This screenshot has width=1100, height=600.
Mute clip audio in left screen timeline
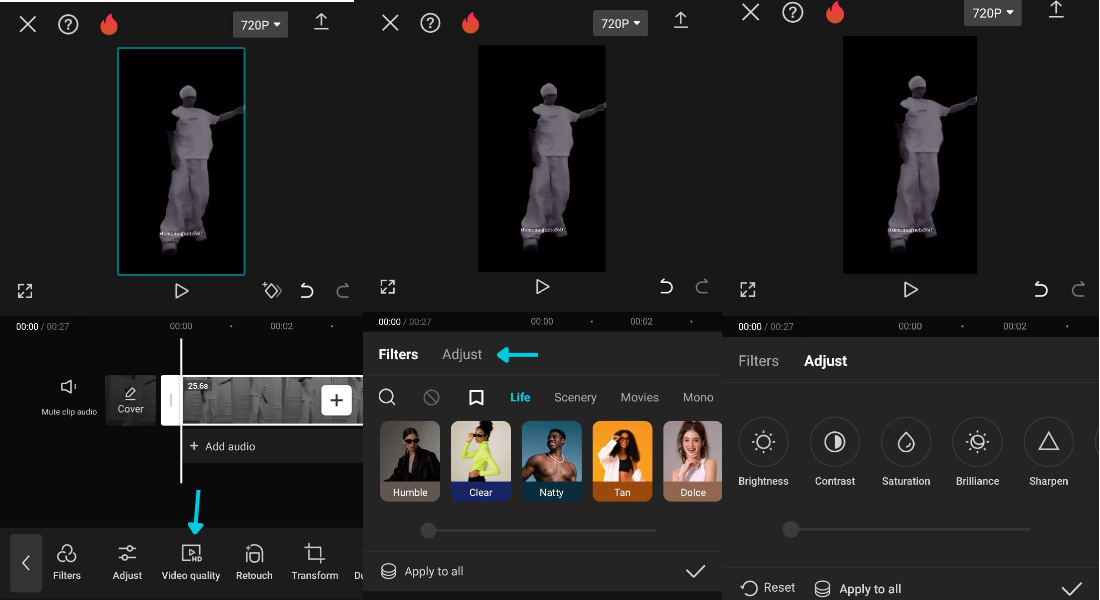click(69, 397)
